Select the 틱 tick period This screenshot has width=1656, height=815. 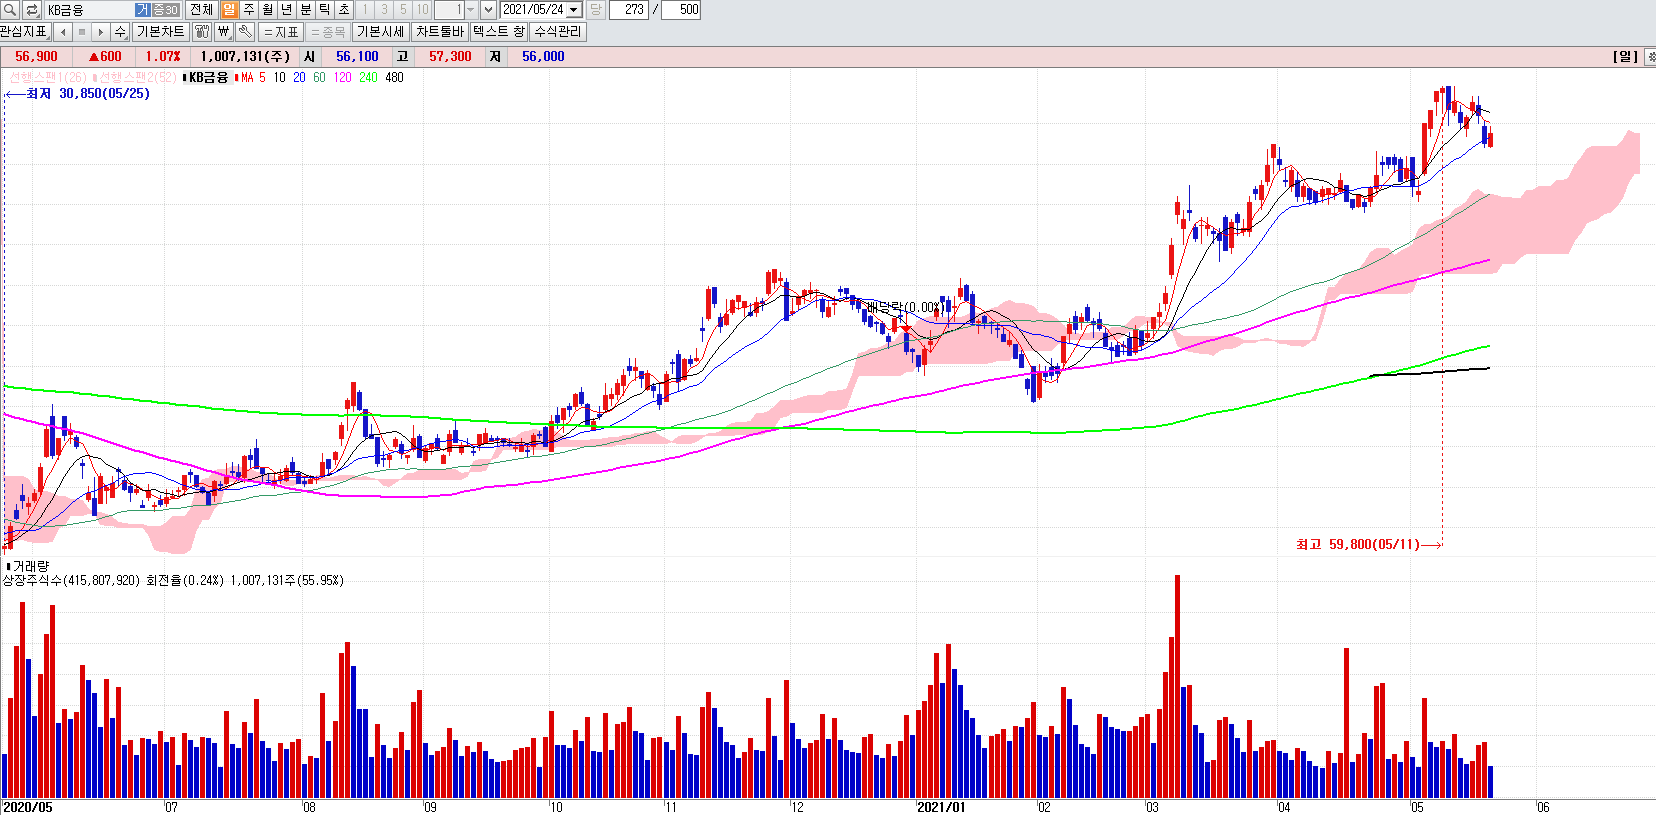click(x=325, y=10)
